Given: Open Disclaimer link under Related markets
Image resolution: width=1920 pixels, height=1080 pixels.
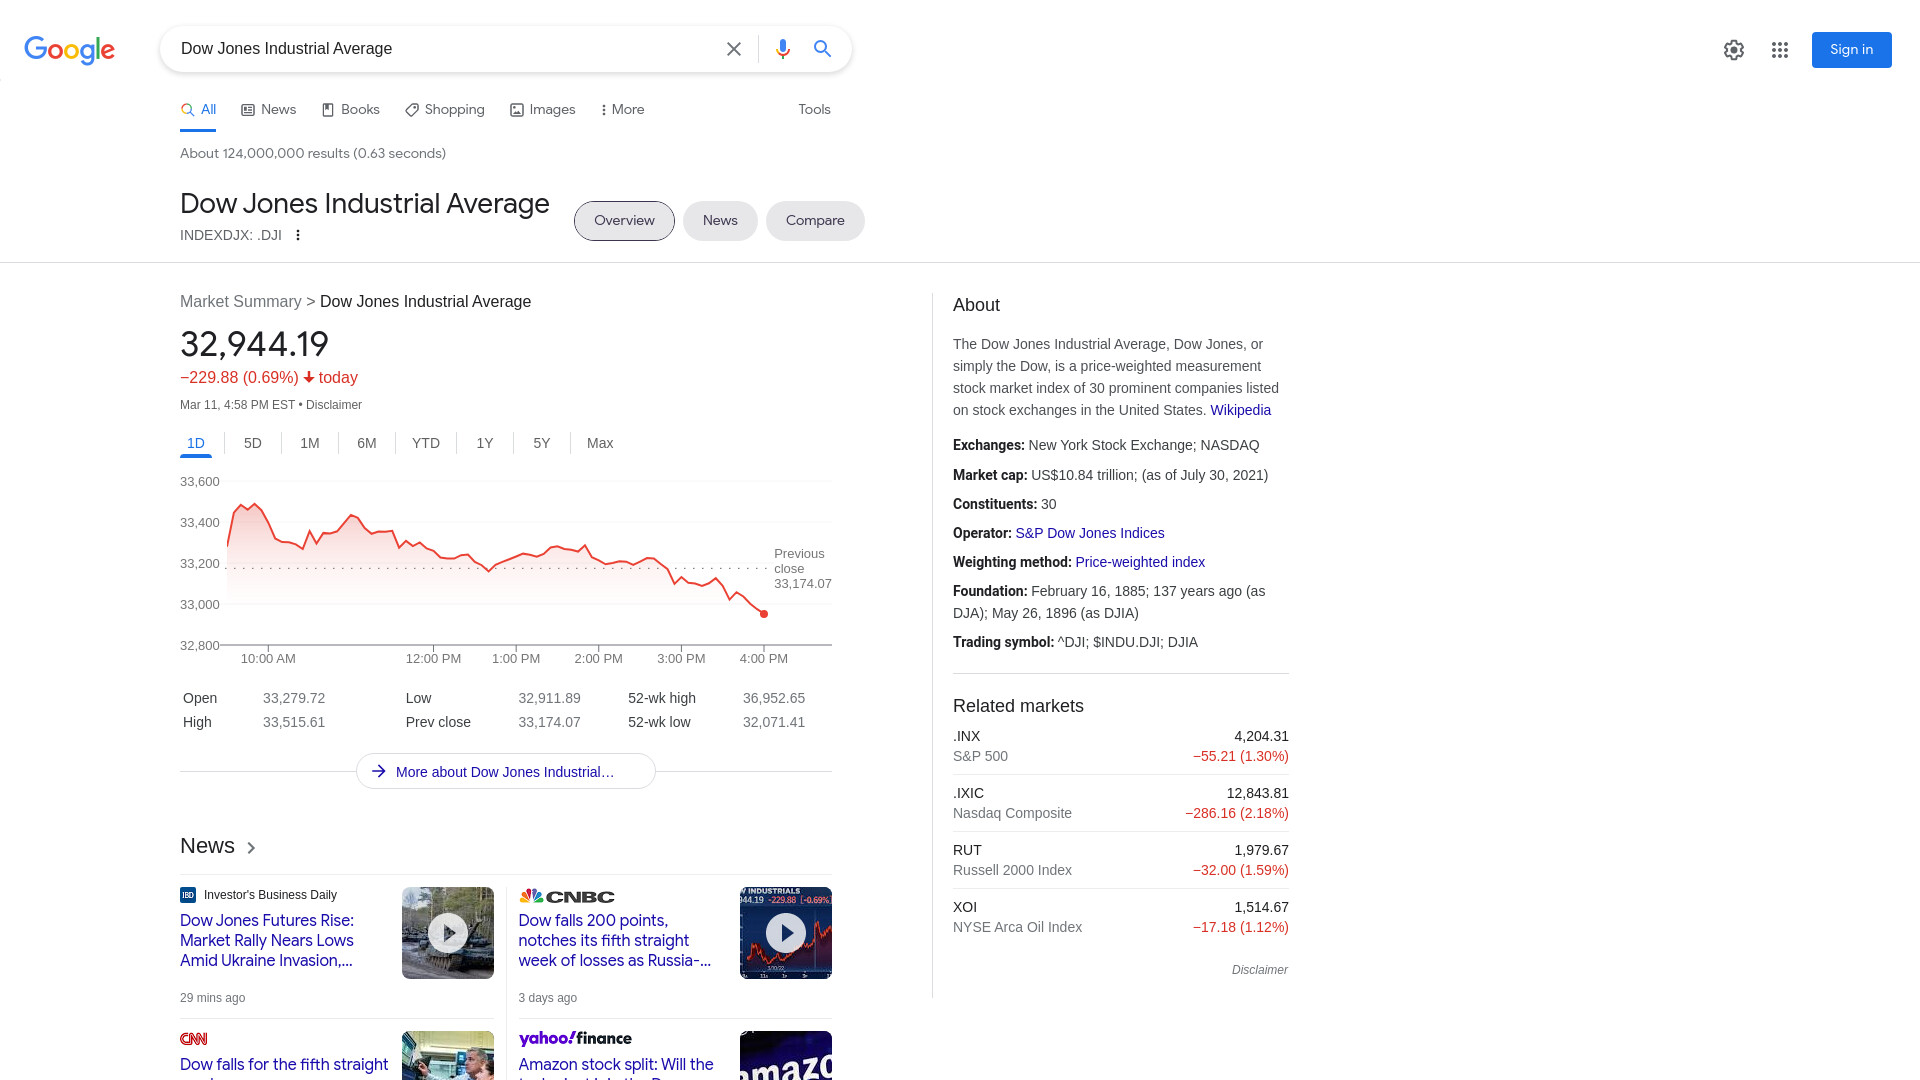Looking at the screenshot, I should 1260,970.
